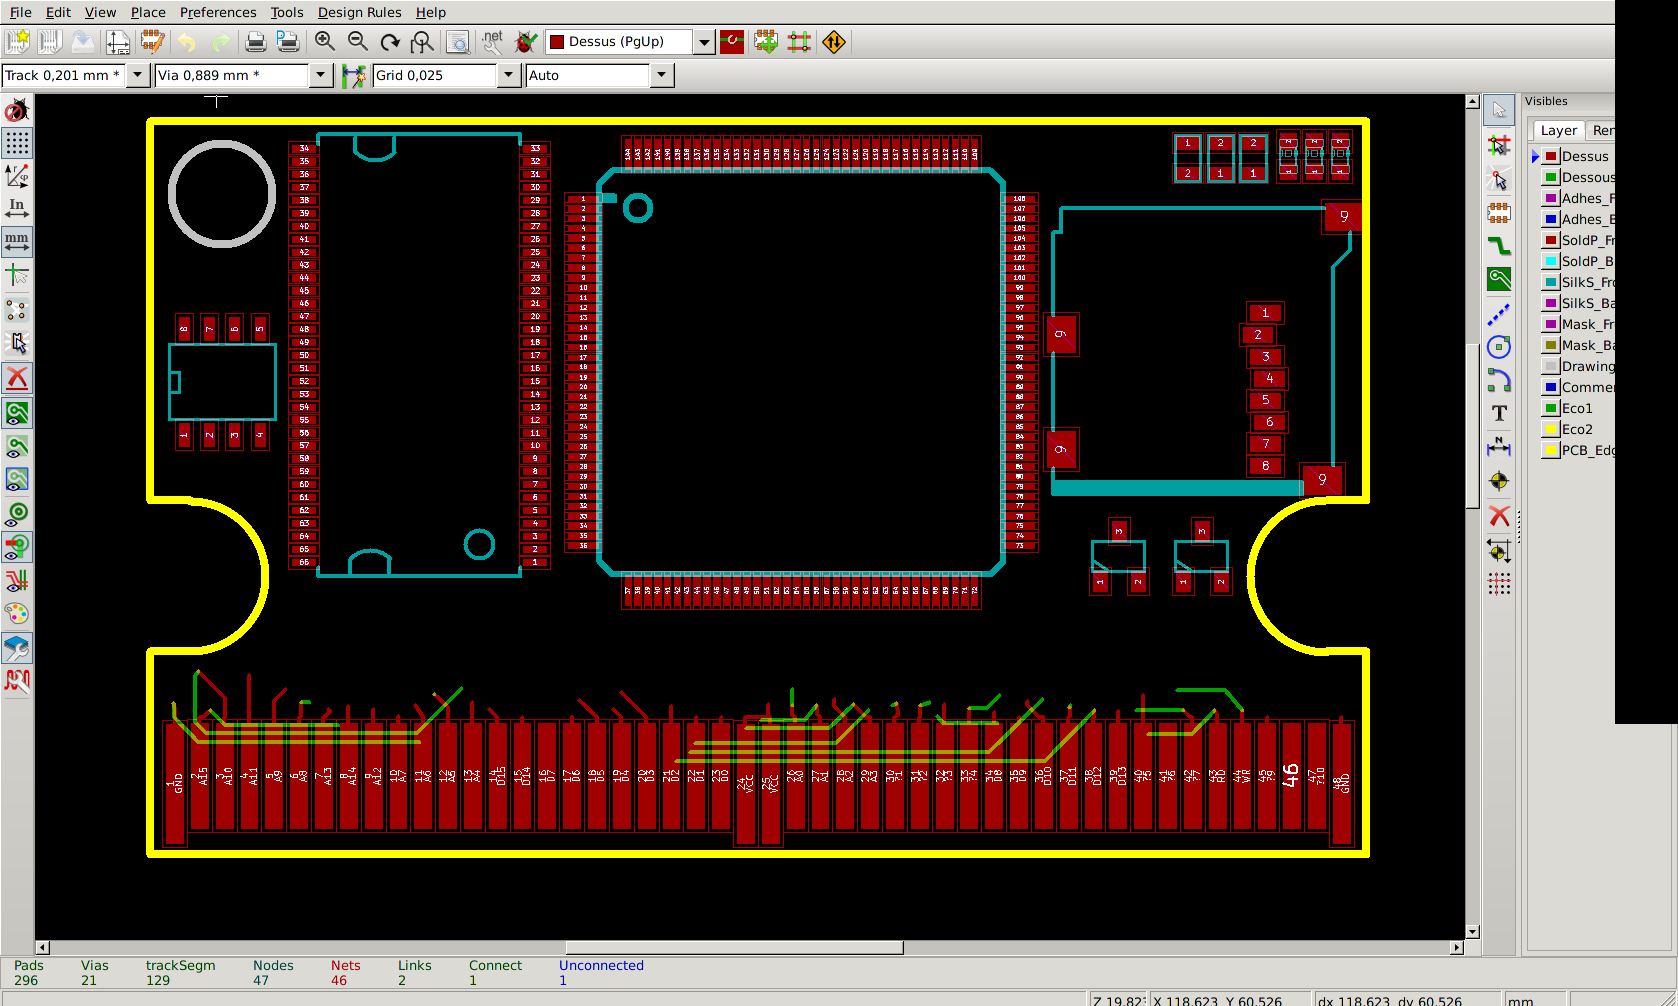Run the Design Rules Check ladybug icon
Screen dimensions: 1678x1006
[x=526, y=41]
